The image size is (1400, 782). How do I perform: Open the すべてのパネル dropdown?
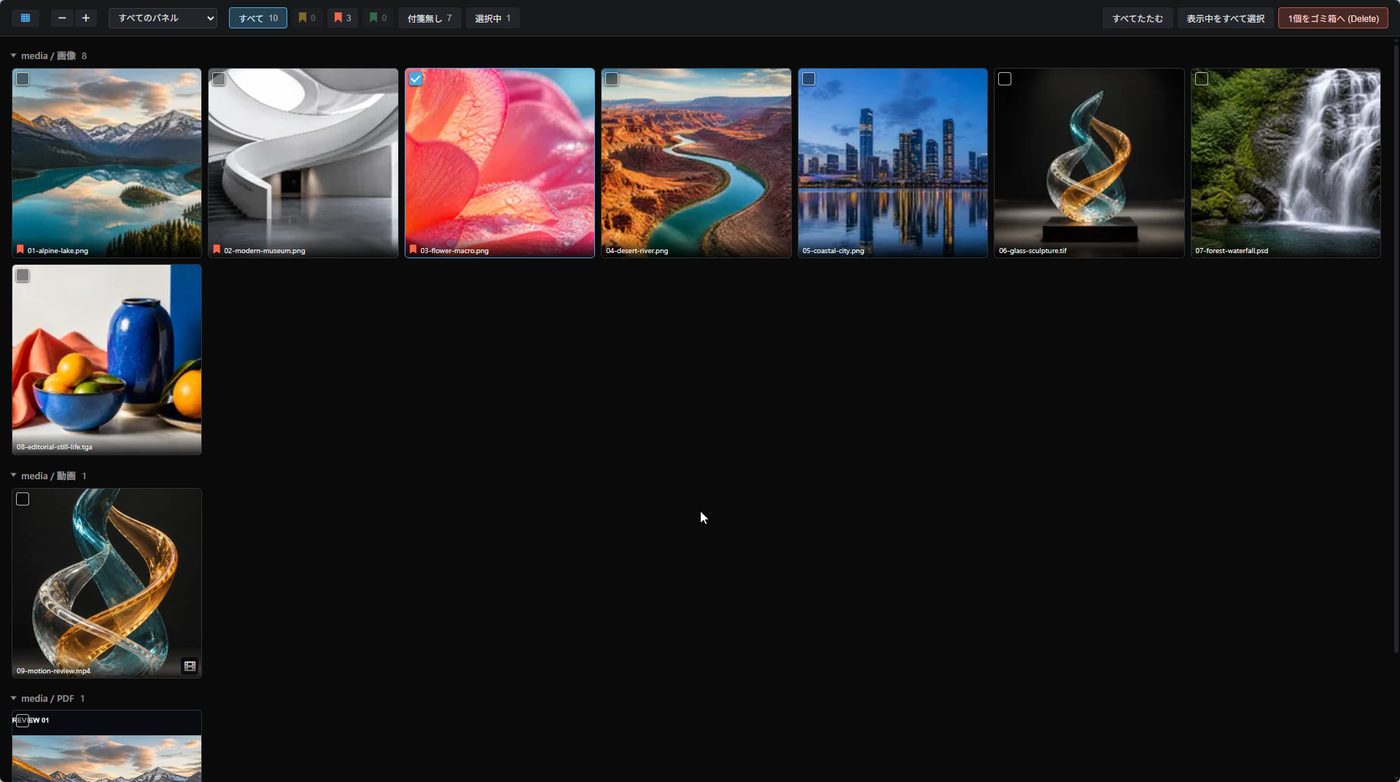(163, 18)
